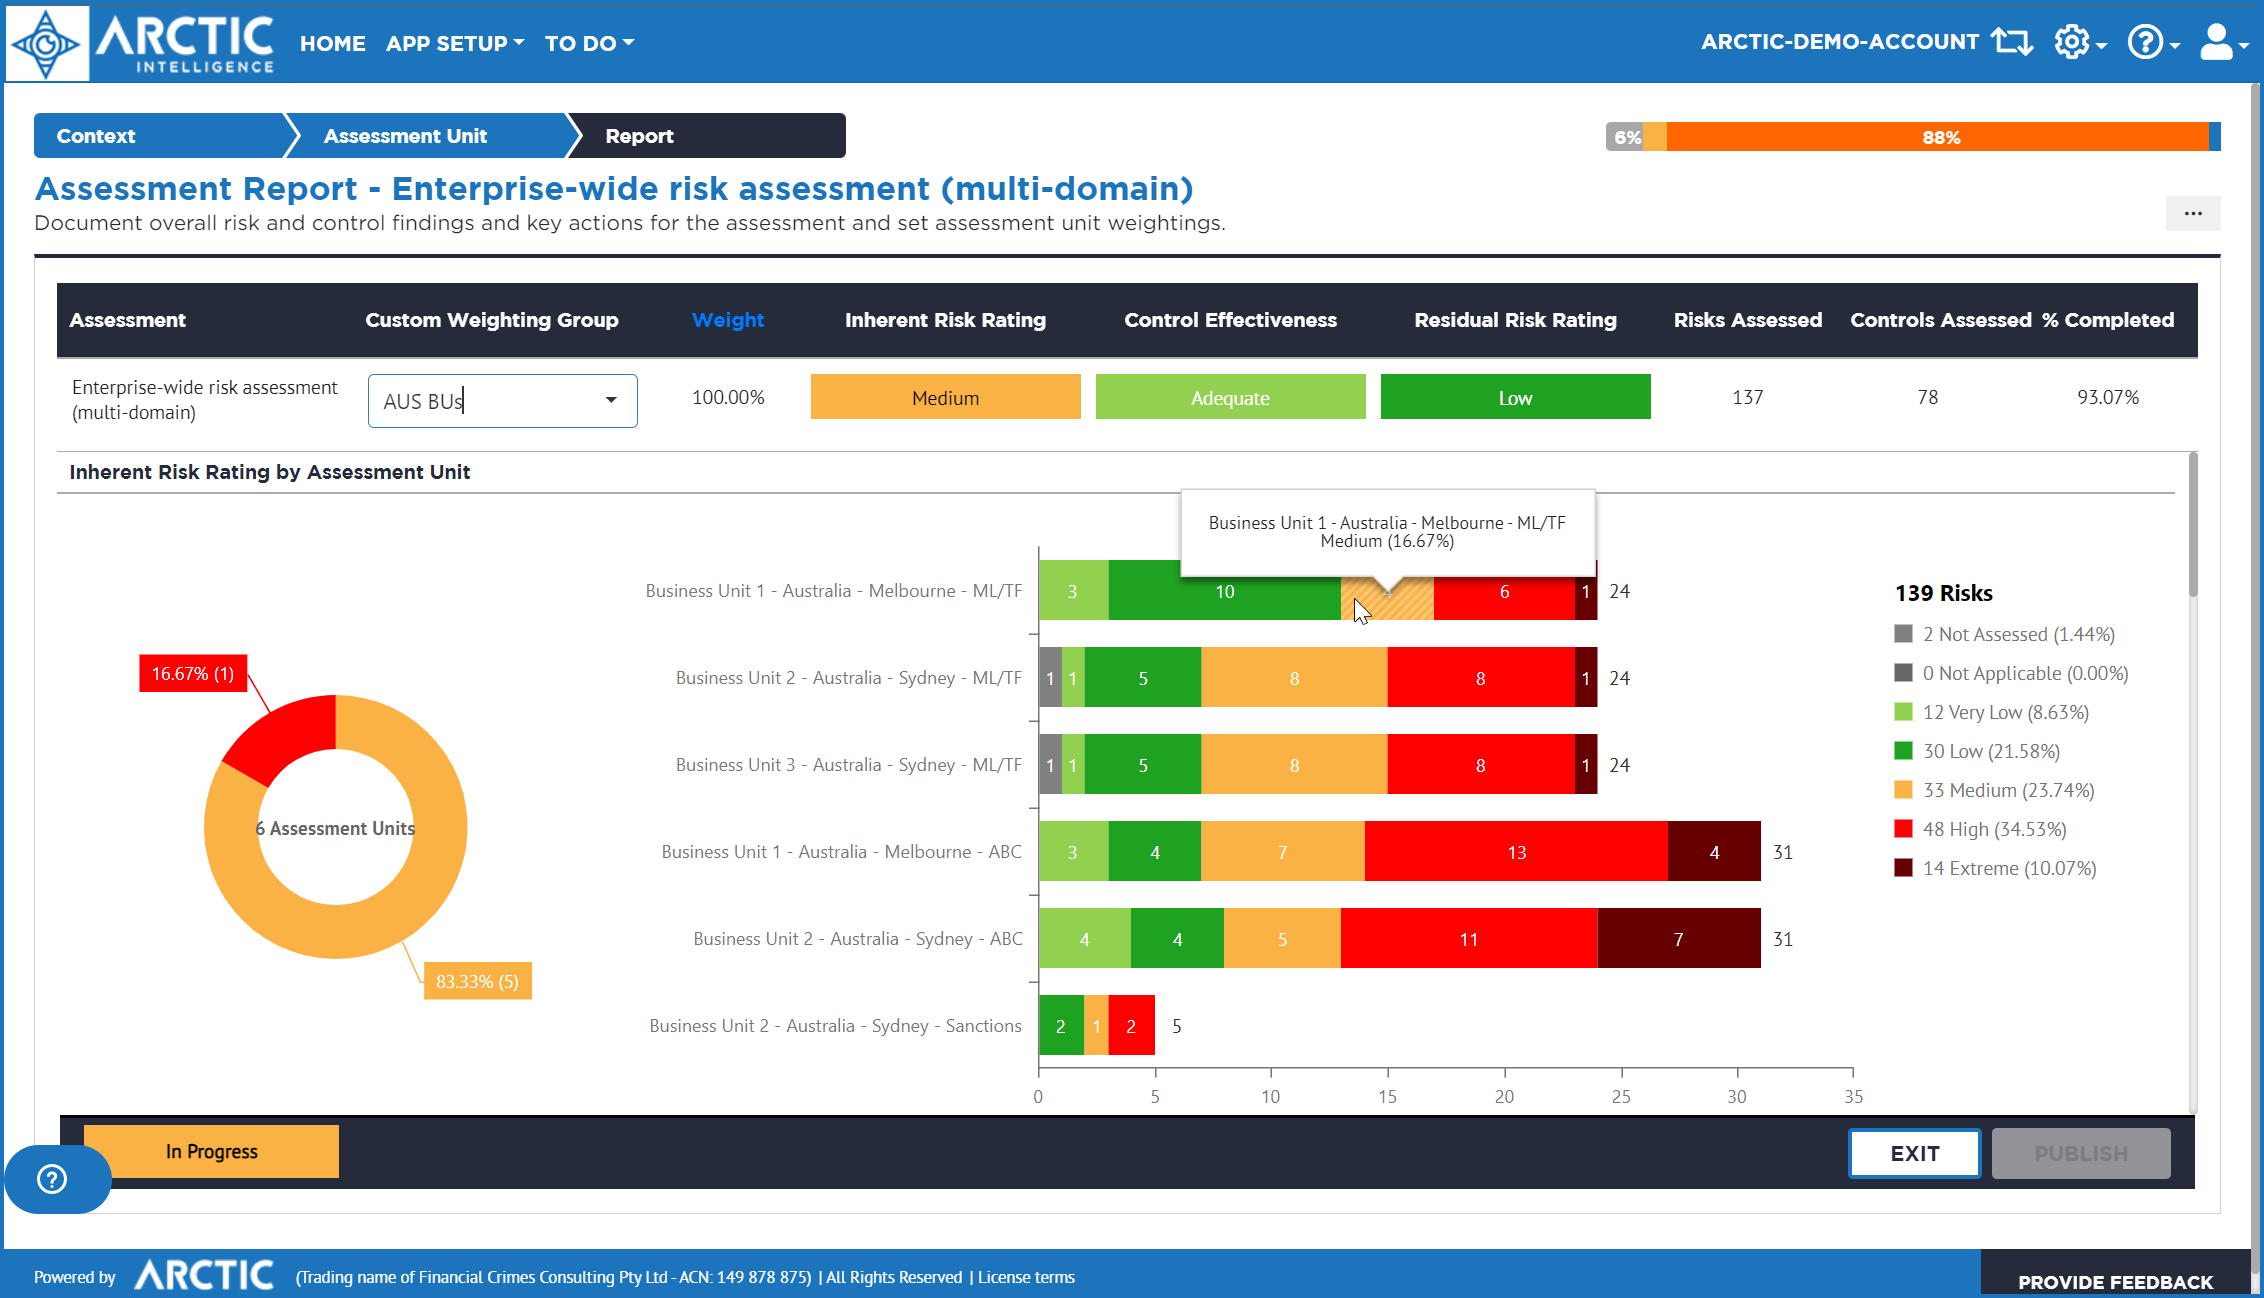
Task: Click the In Progress status button
Action: click(x=211, y=1151)
